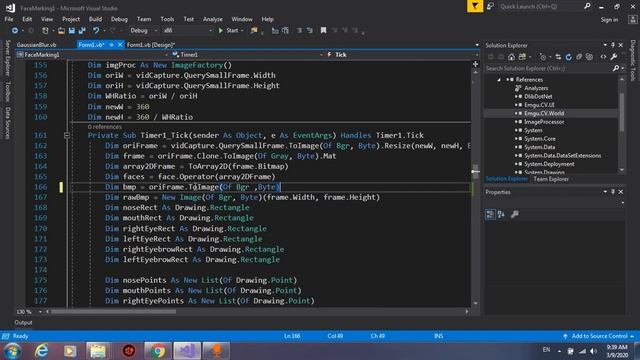Open the Output panel tab
Viewport: 640px width, 360px height.
tap(23, 322)
